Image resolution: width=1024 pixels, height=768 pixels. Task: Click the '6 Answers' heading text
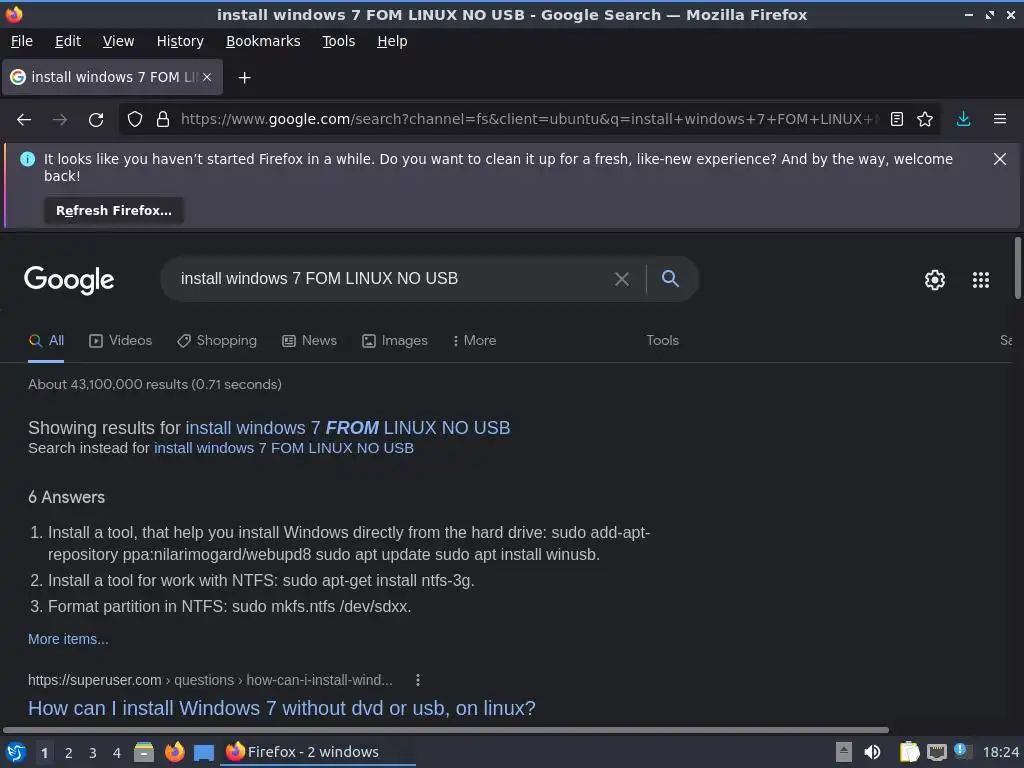tap(67, 498)
